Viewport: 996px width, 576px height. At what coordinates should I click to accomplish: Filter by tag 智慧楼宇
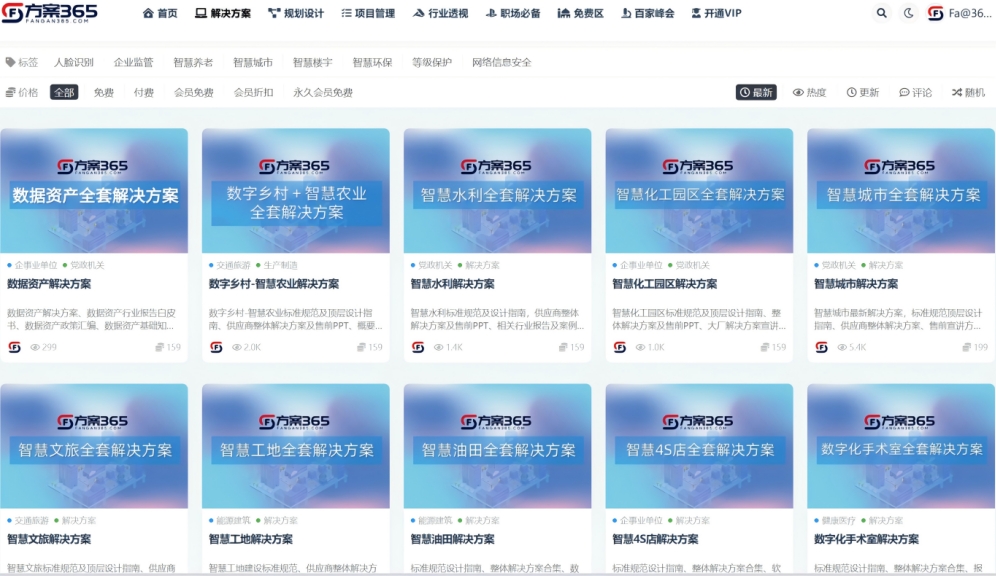[313, 62]
